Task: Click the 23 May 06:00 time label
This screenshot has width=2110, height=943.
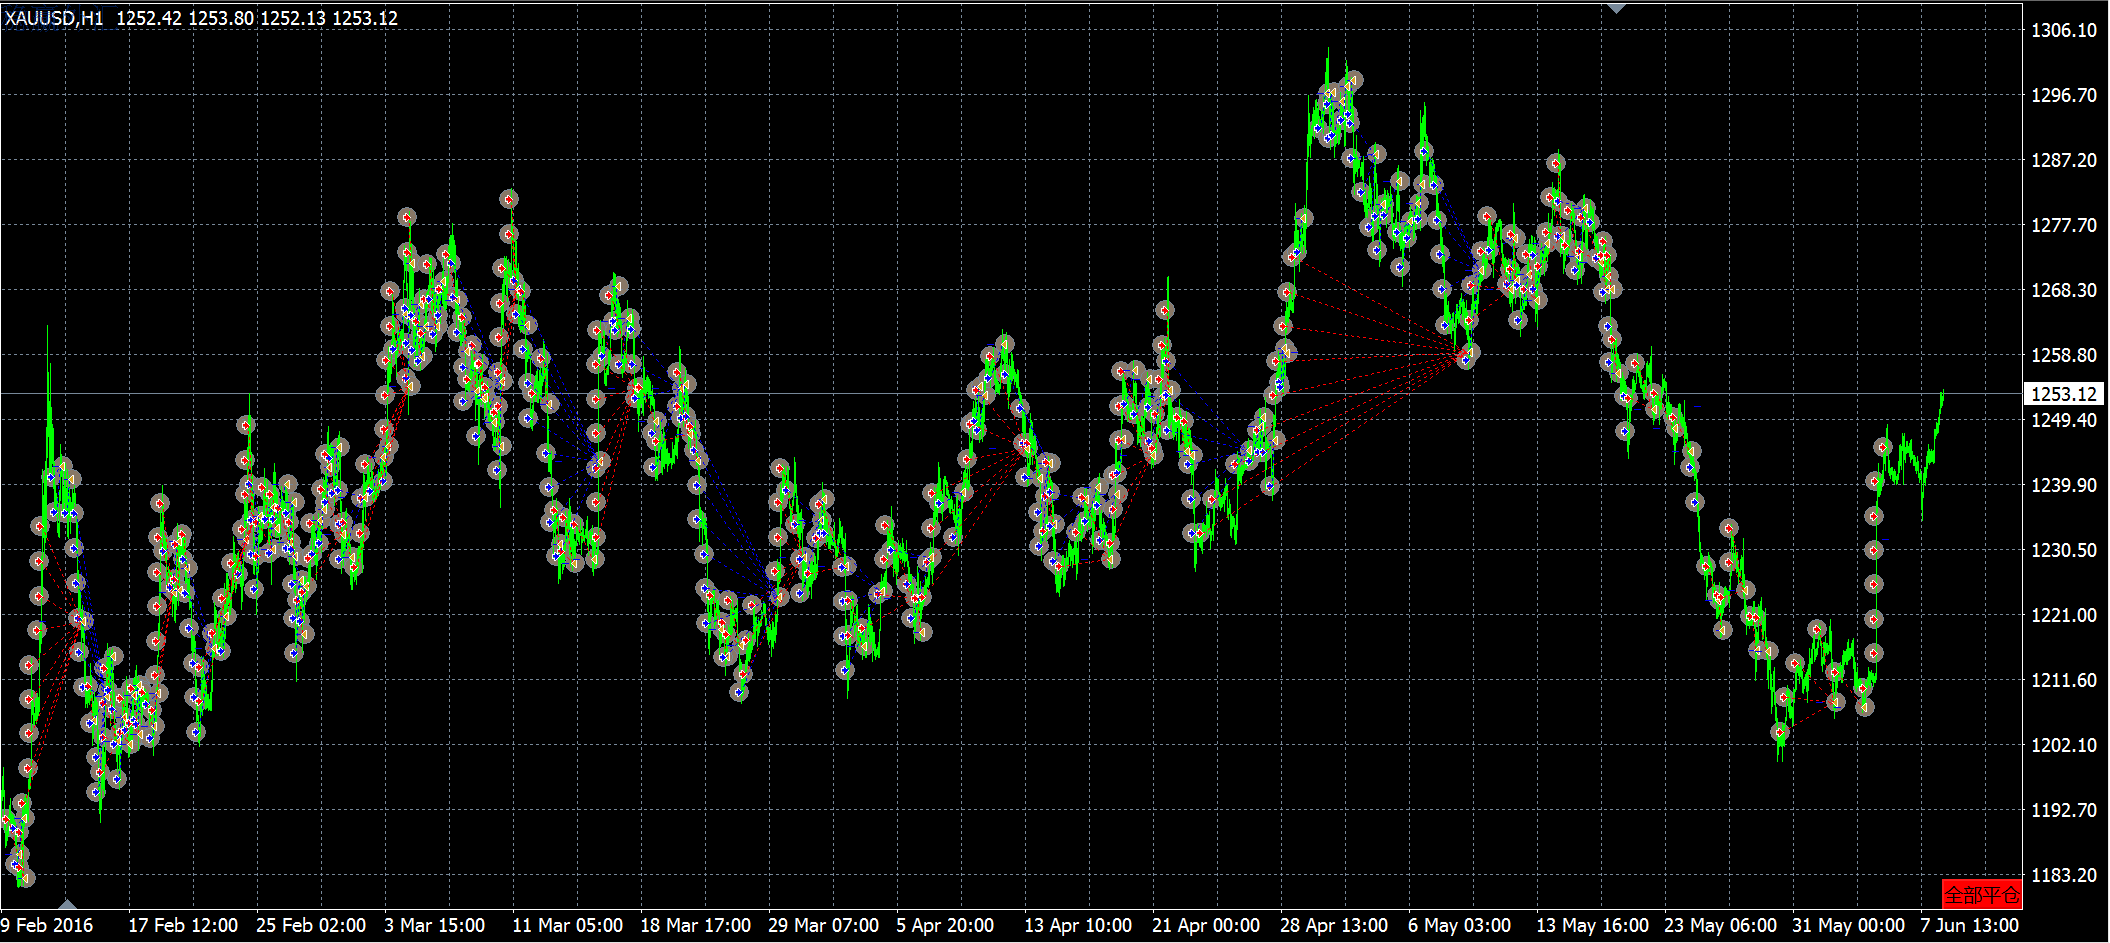Action: [1720, 925]
